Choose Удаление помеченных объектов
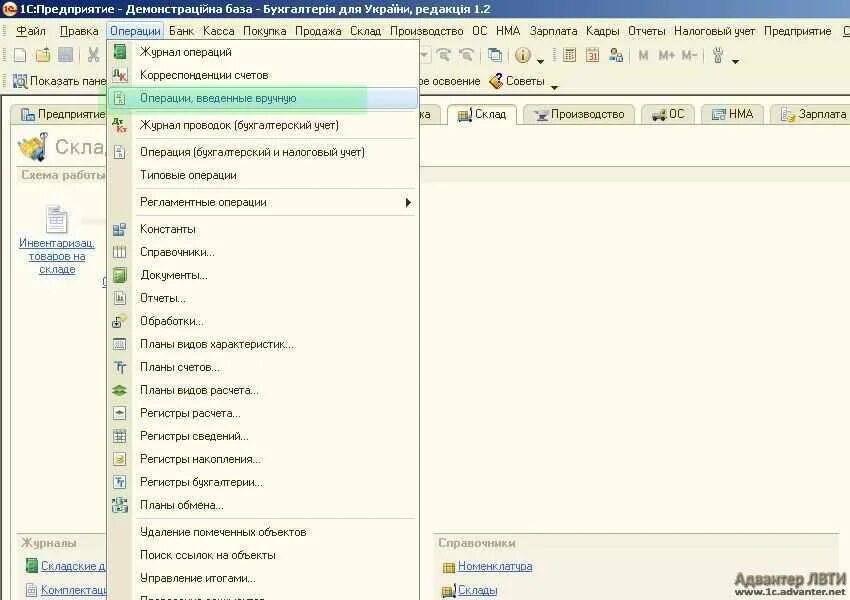The height and width of the screenshot is (600, 850). pos(263,532)
